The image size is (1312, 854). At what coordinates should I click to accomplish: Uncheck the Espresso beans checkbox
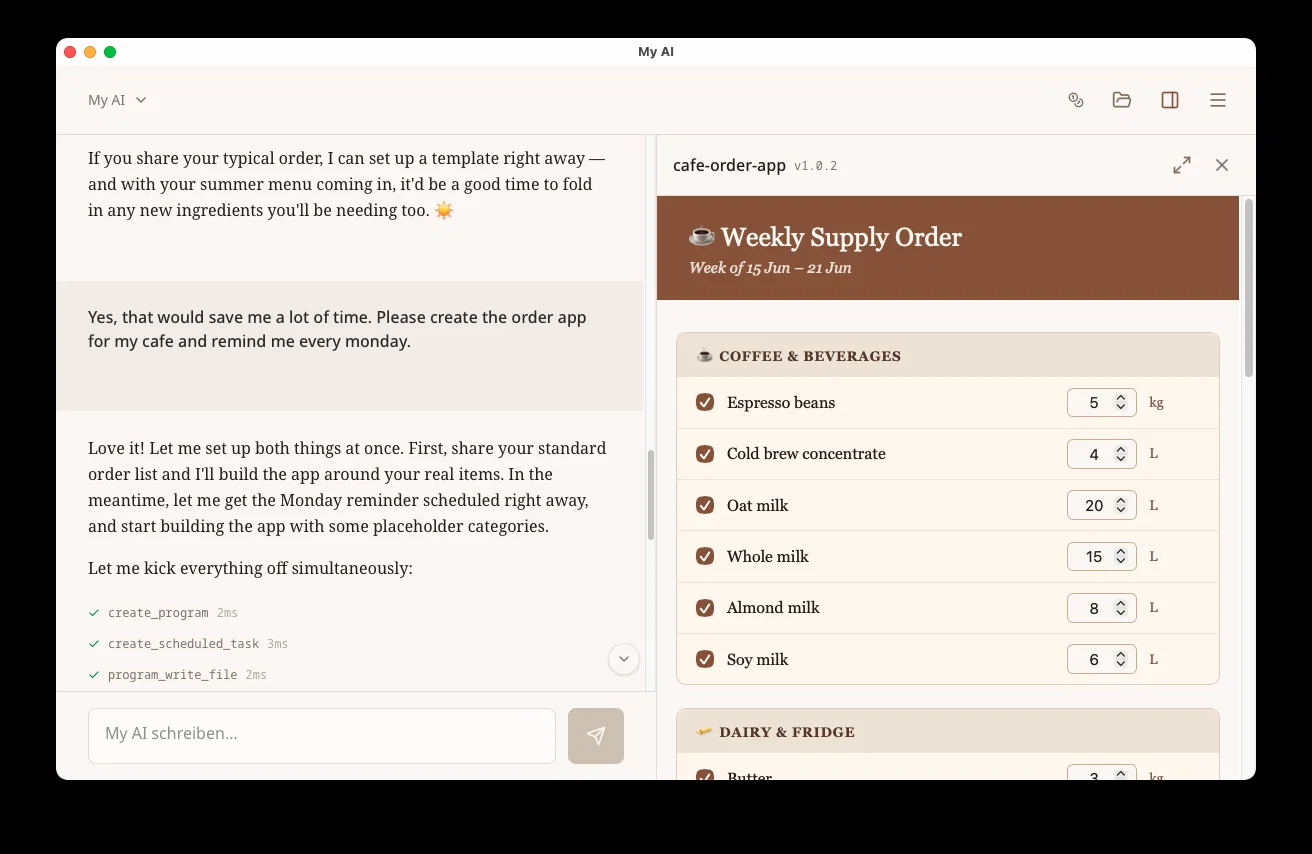coord(705,402)
